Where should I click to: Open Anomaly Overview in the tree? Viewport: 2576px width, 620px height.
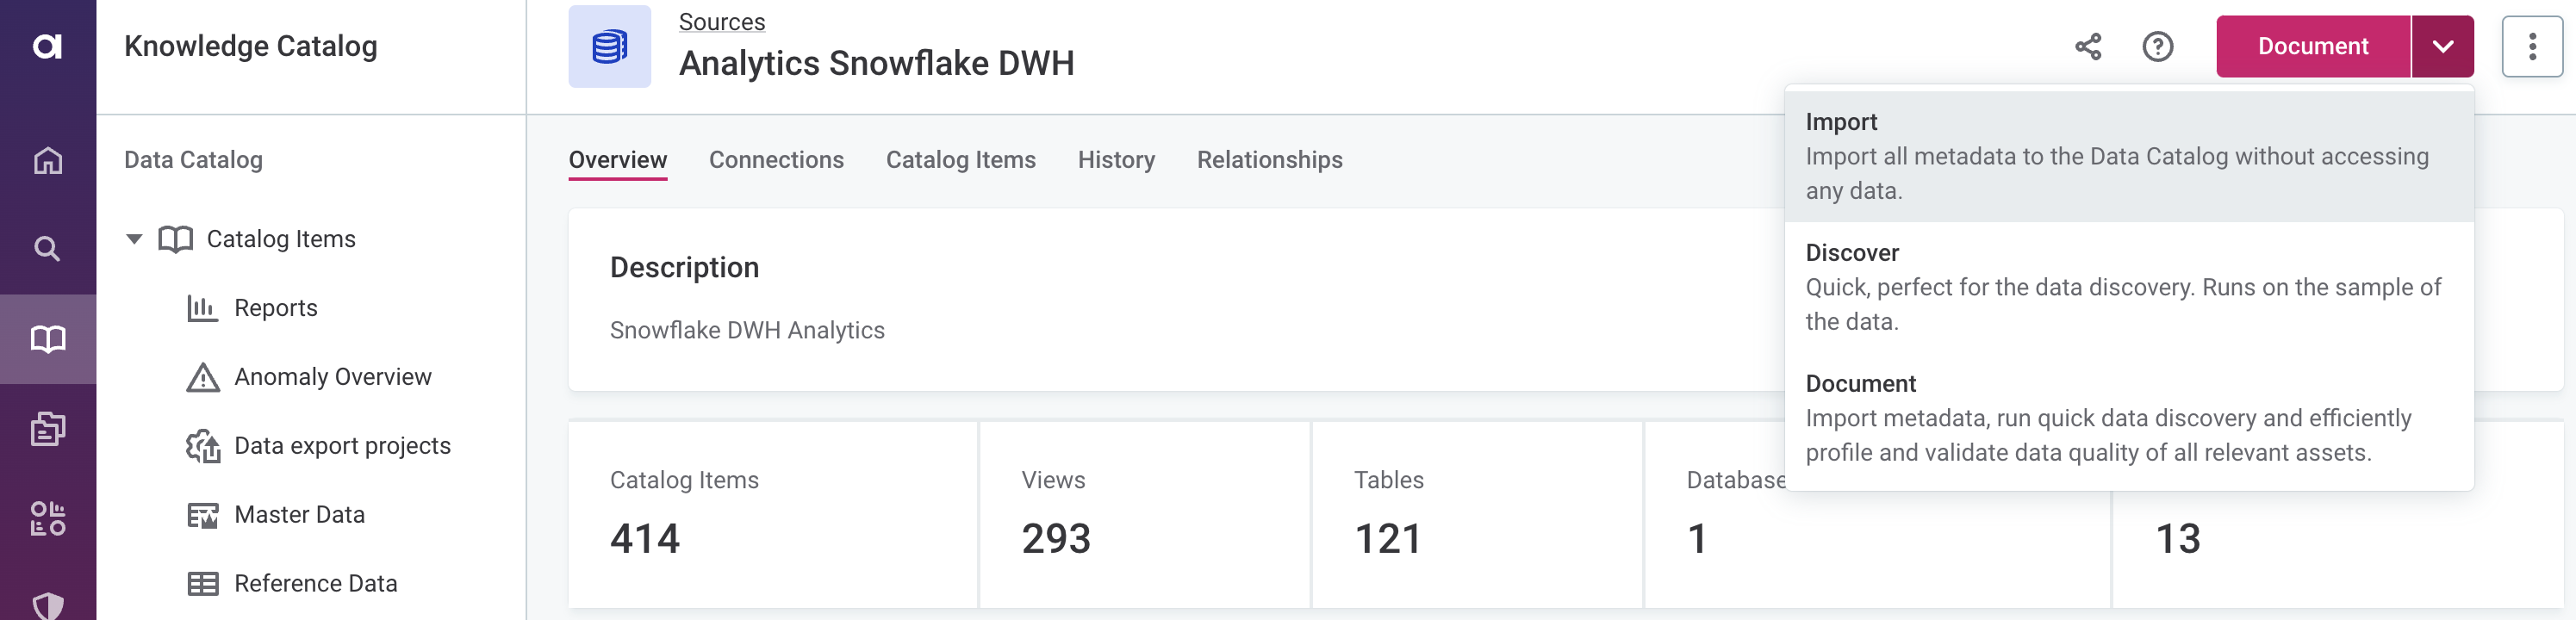coord(332,377)
